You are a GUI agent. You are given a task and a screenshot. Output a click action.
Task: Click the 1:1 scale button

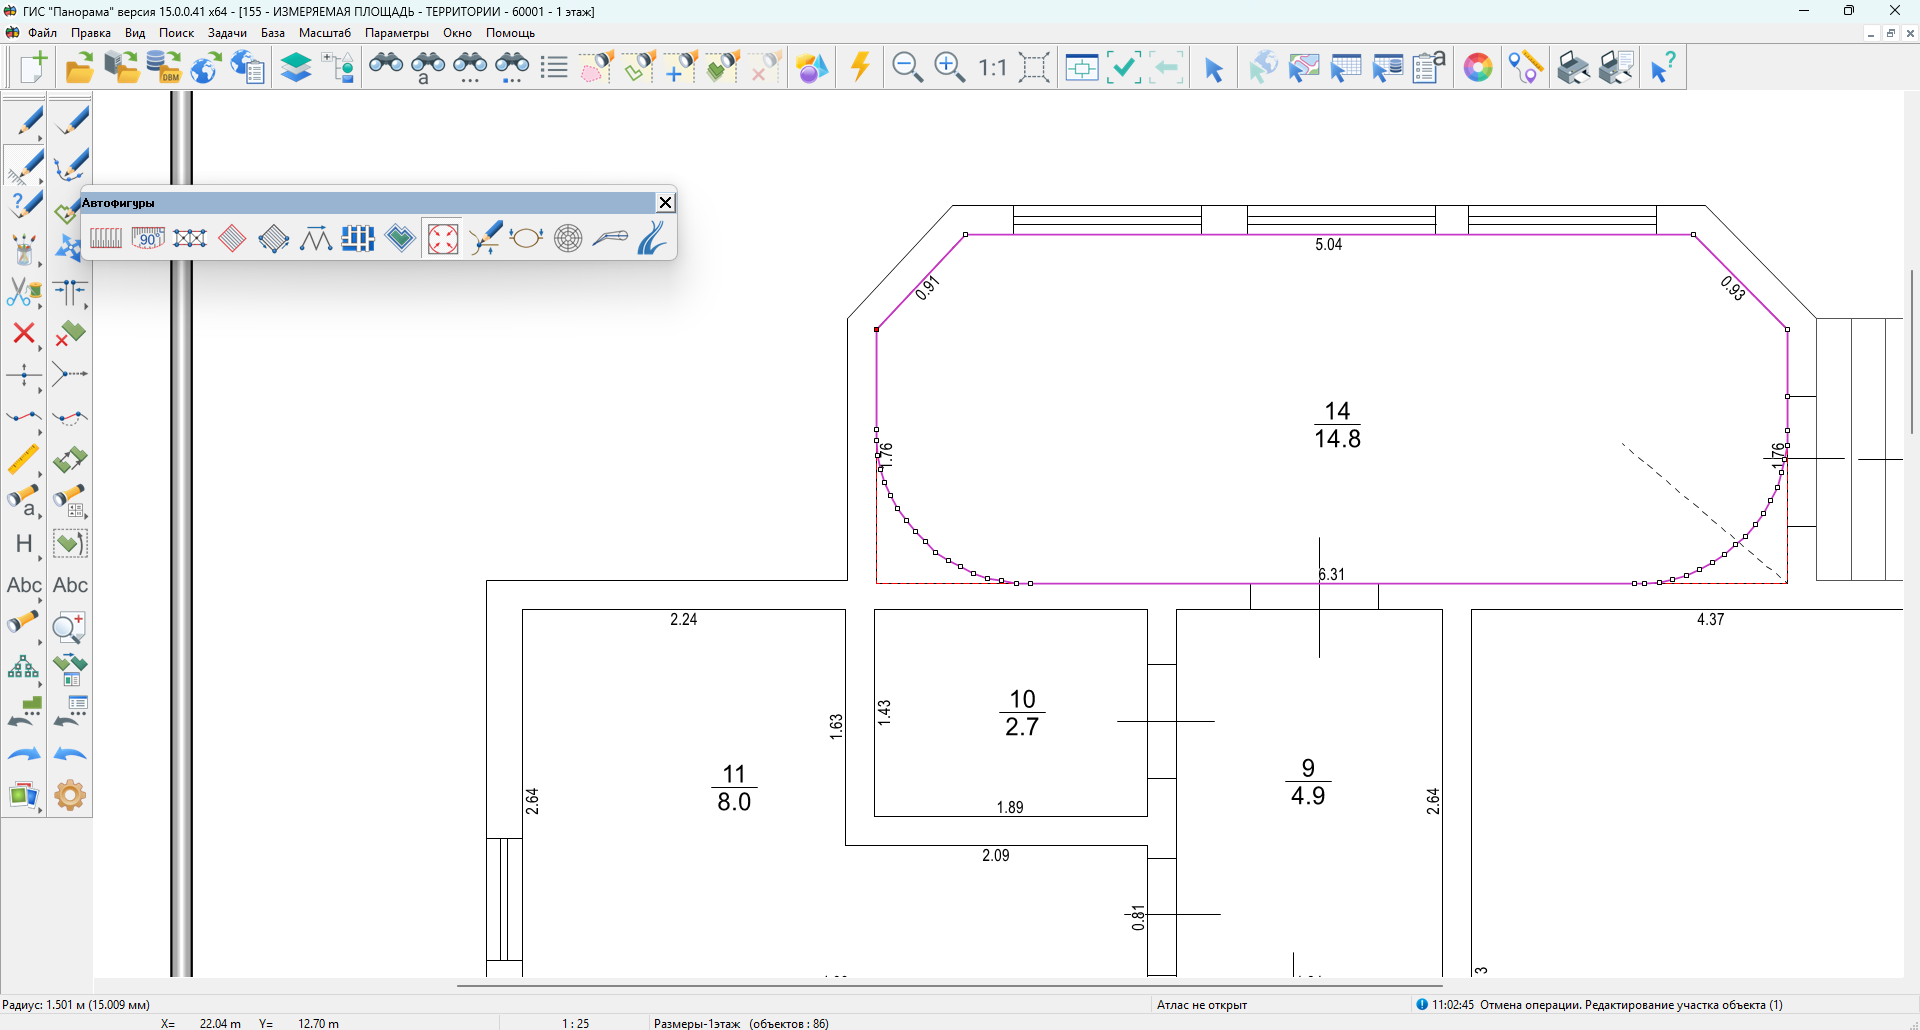click(x=992, y=68)
